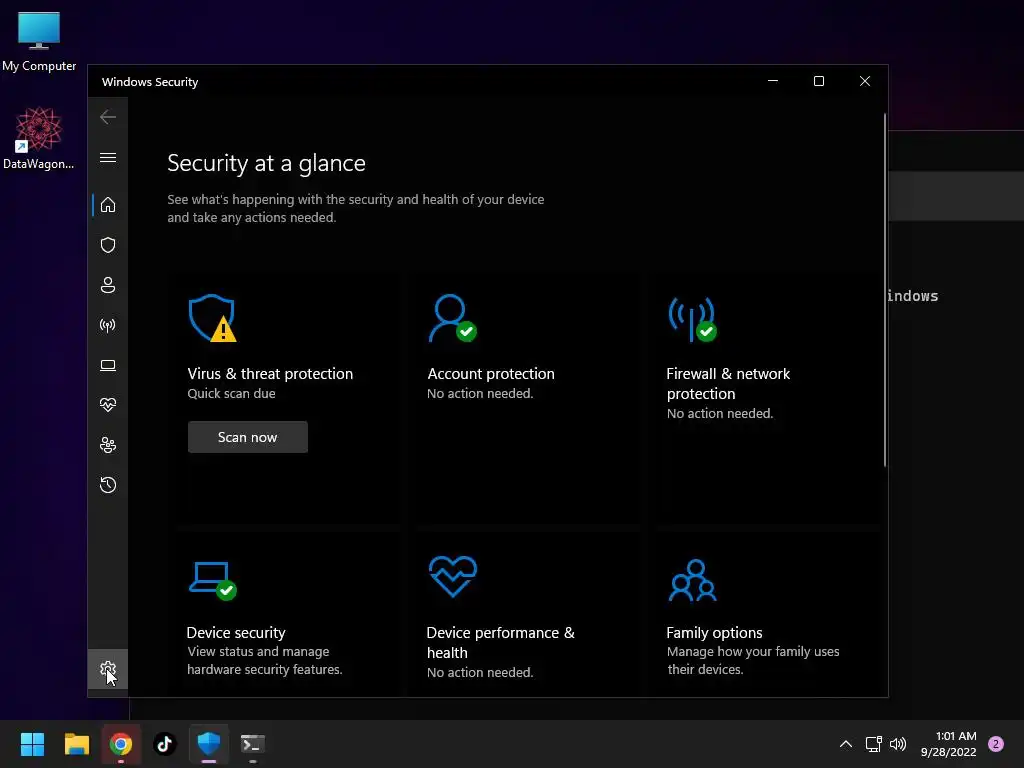The height and width of the screenshot is (768, 1024).
Task: Open Protection history clock icon in sidebar
Action: (108, 485)
